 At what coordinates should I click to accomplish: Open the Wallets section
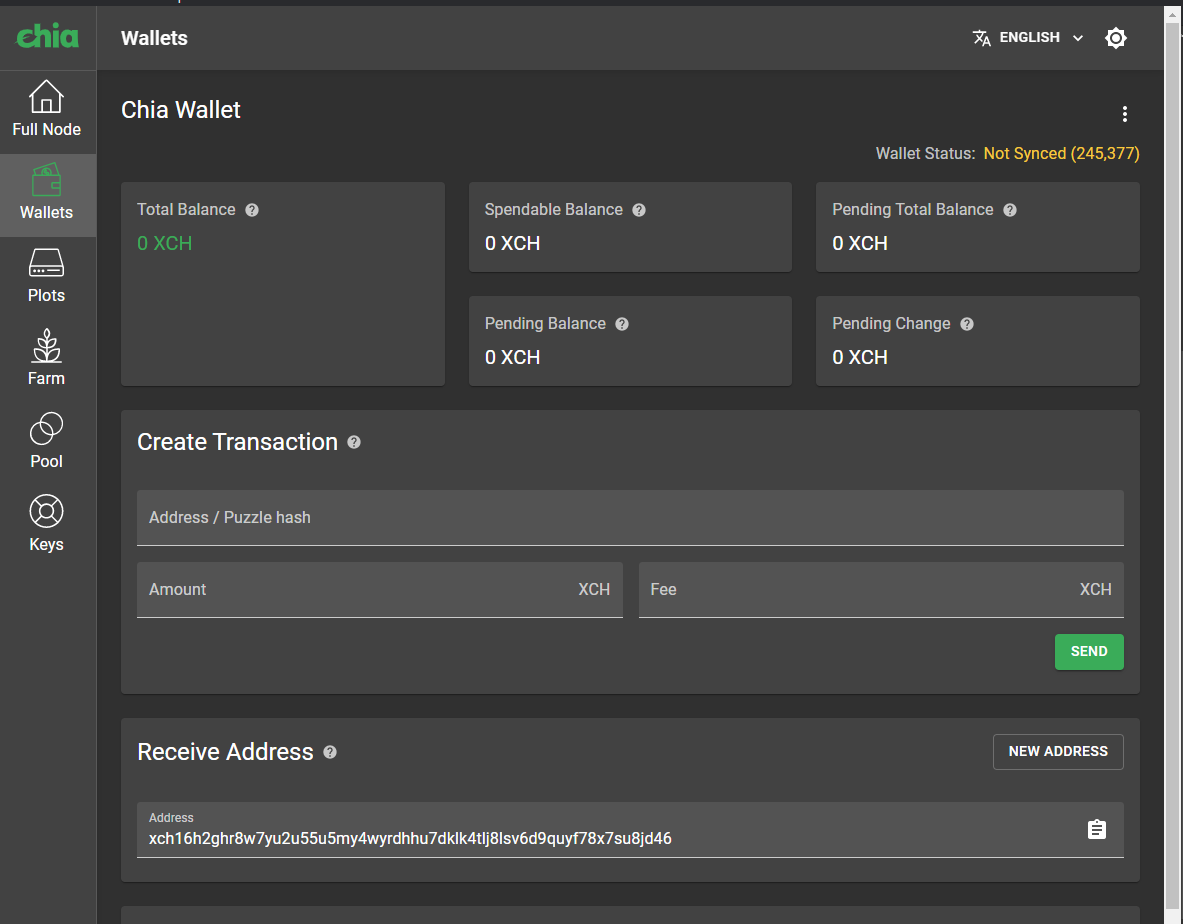click(47, 194)
